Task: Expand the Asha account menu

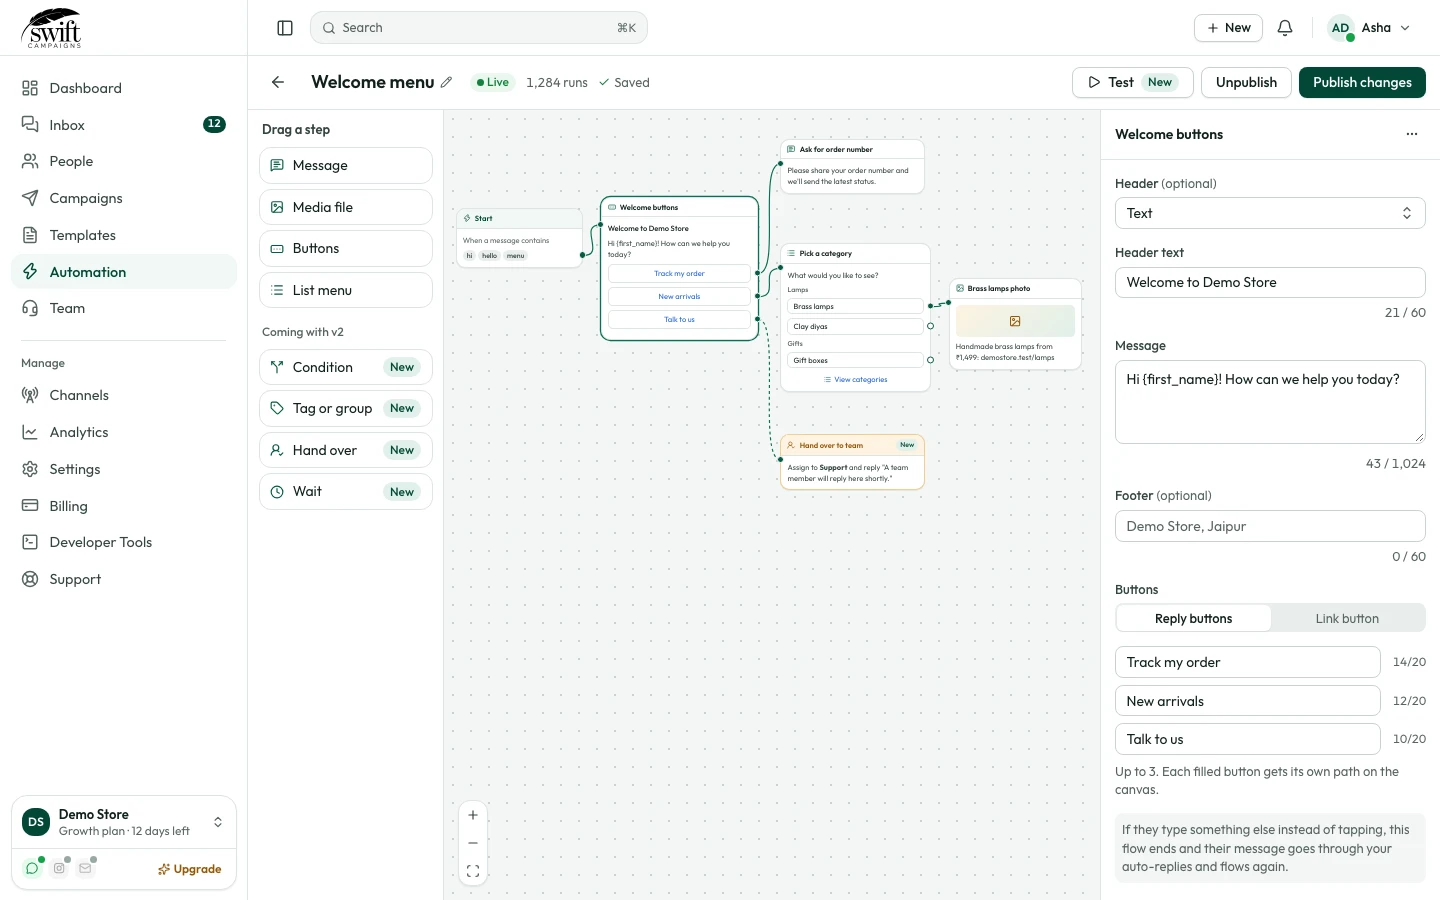Action: click(x=1370, y=28)
